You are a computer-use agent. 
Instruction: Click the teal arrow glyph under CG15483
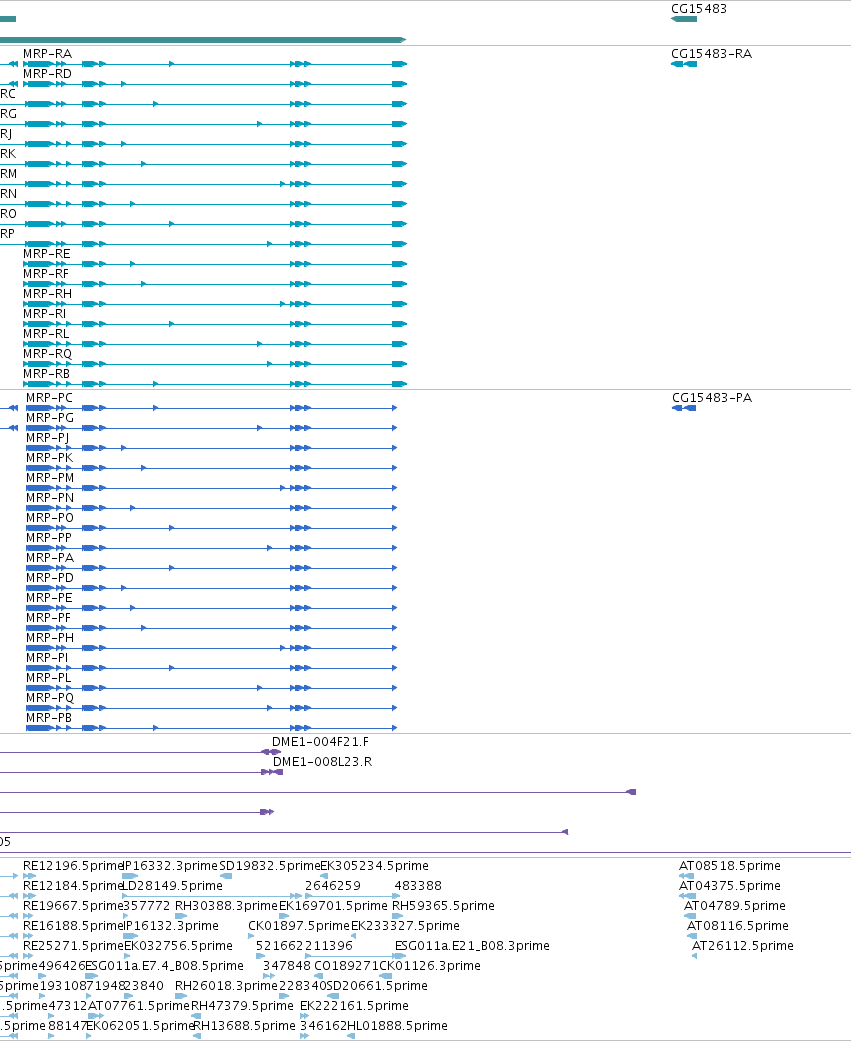[x=684, y=19]
